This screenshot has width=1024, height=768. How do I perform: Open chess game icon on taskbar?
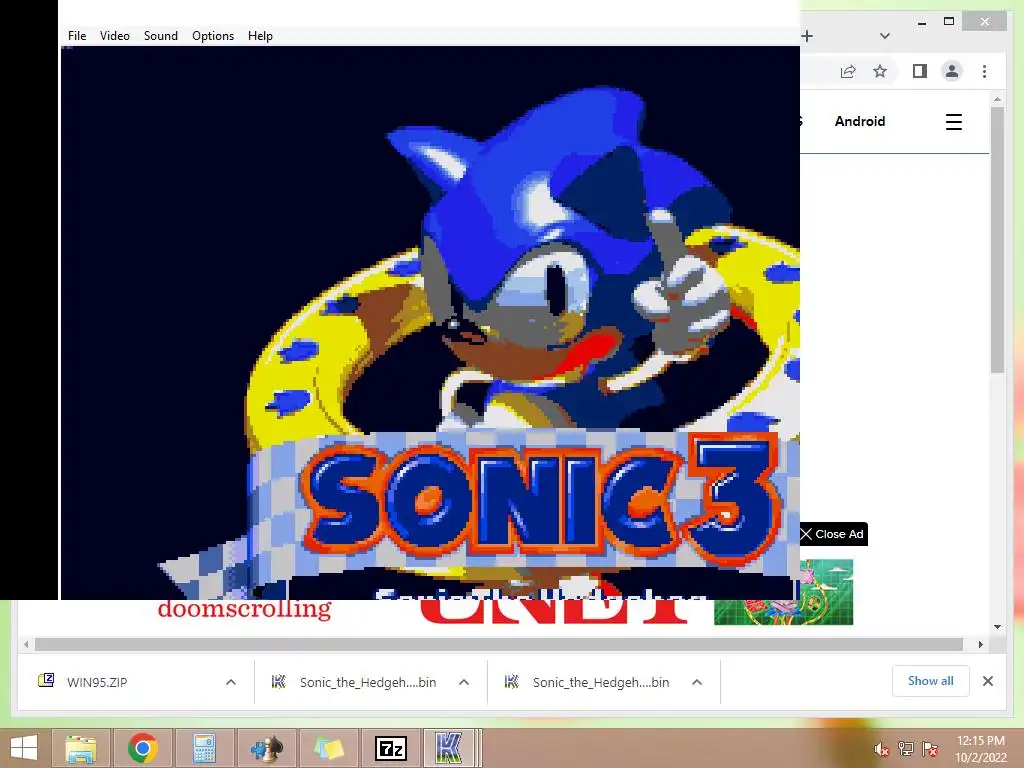(x=266, y=748)
